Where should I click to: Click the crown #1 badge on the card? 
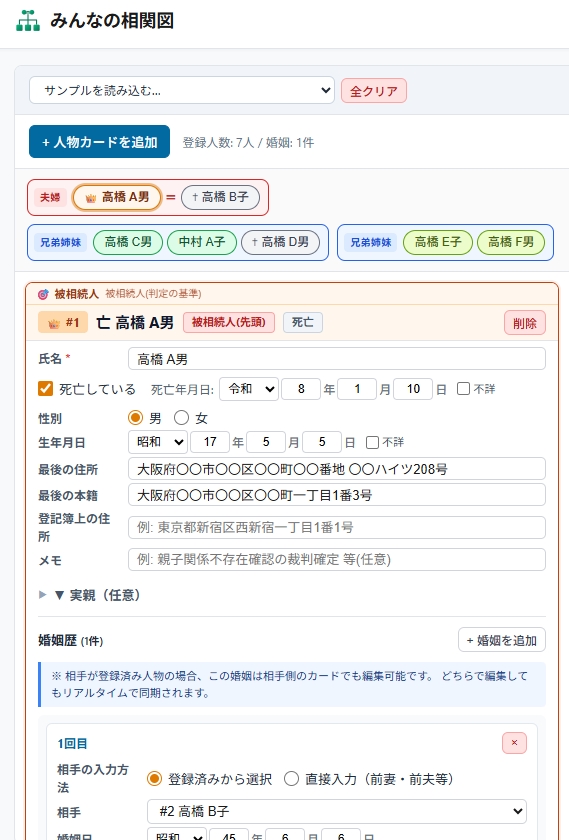coord(63,322)
